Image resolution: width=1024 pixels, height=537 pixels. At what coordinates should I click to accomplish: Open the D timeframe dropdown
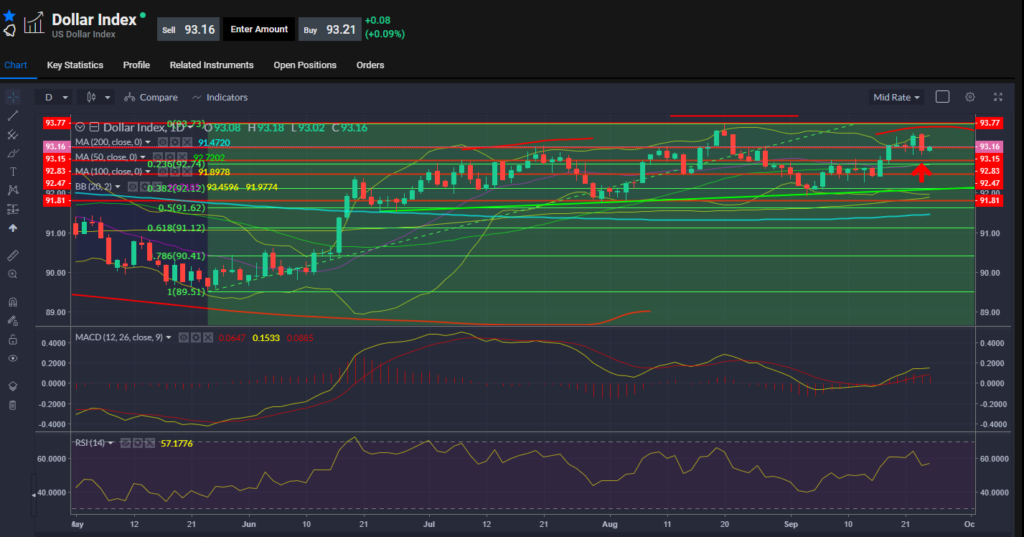pyautogui.click(x=56, y=97)
